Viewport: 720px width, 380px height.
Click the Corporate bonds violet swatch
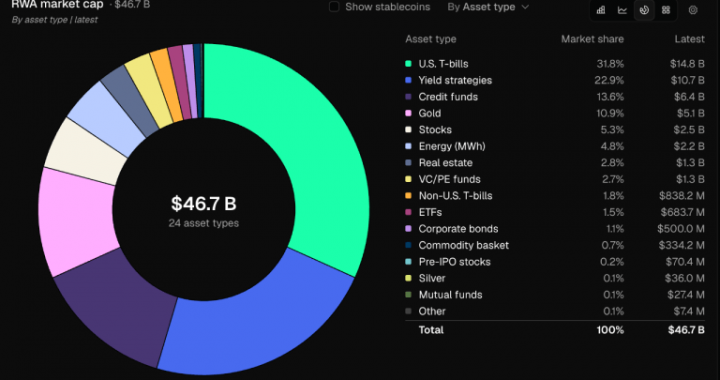[408, 229]
